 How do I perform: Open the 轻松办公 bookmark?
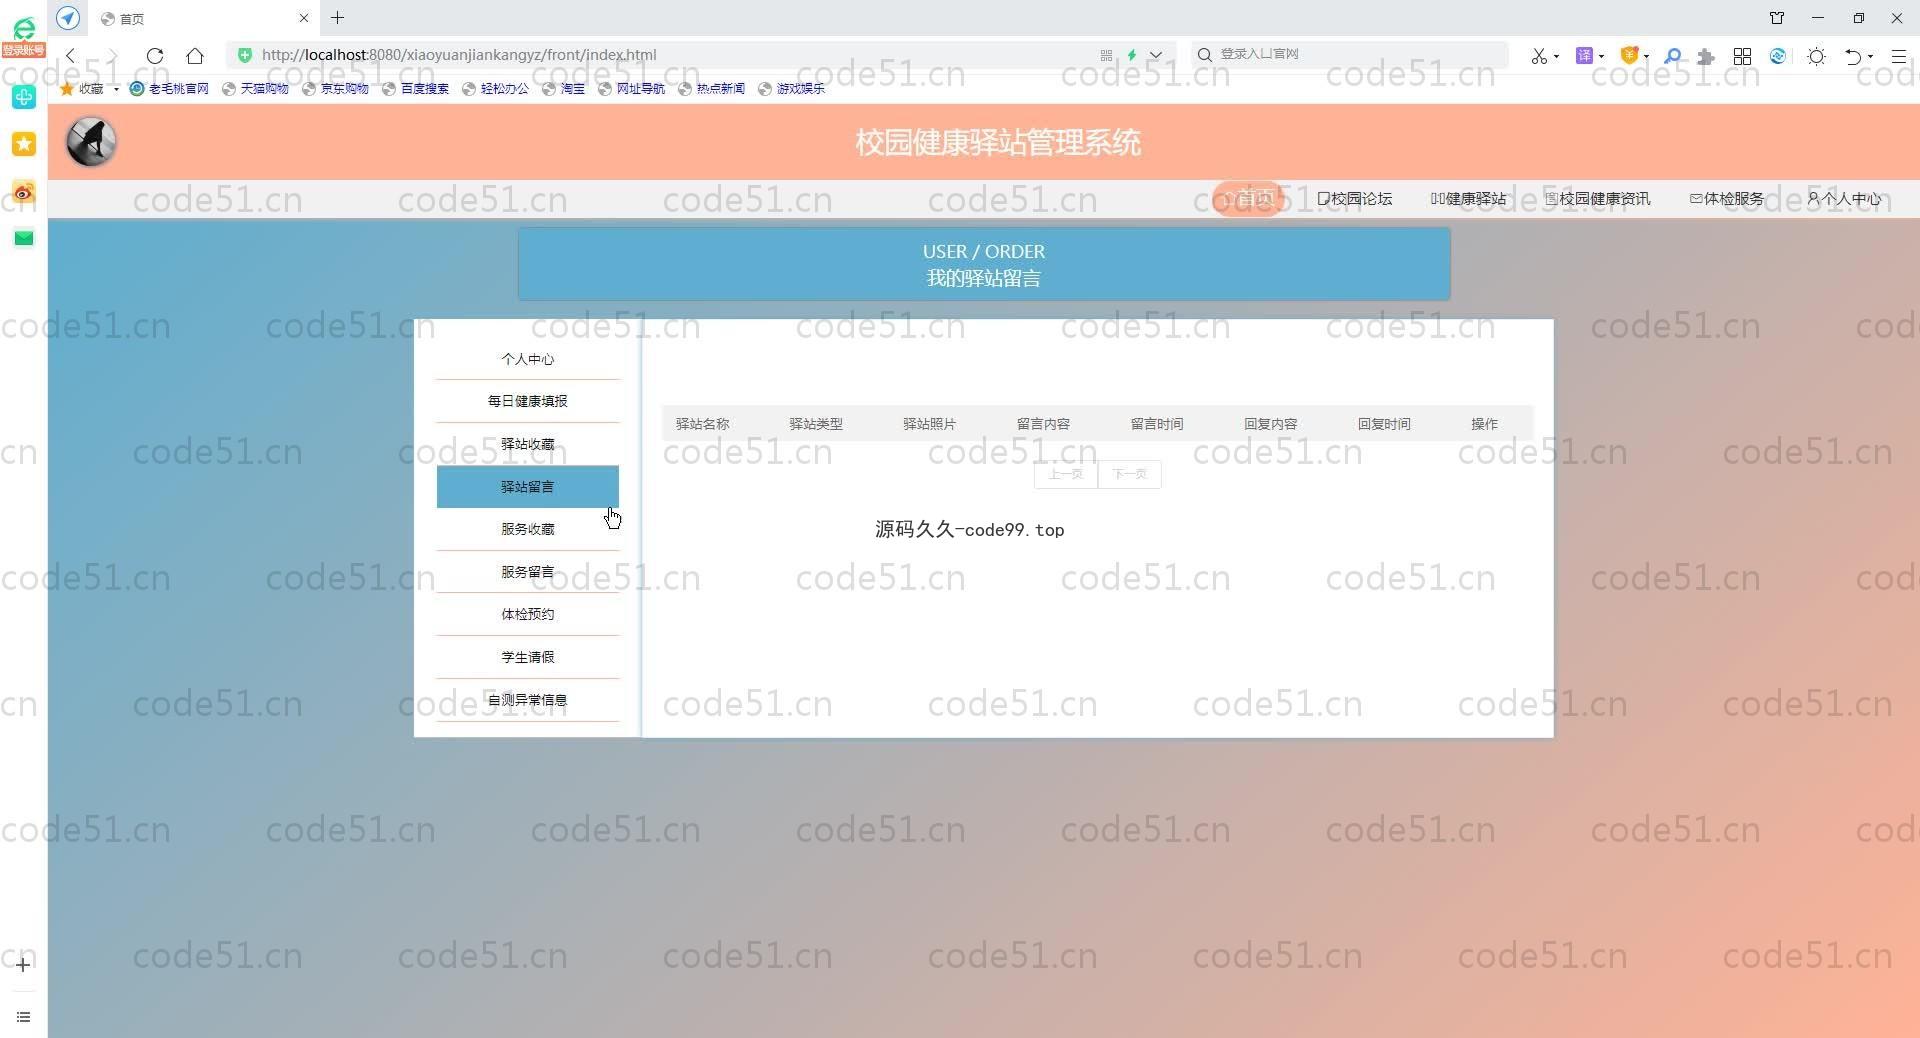coord(495,89)
